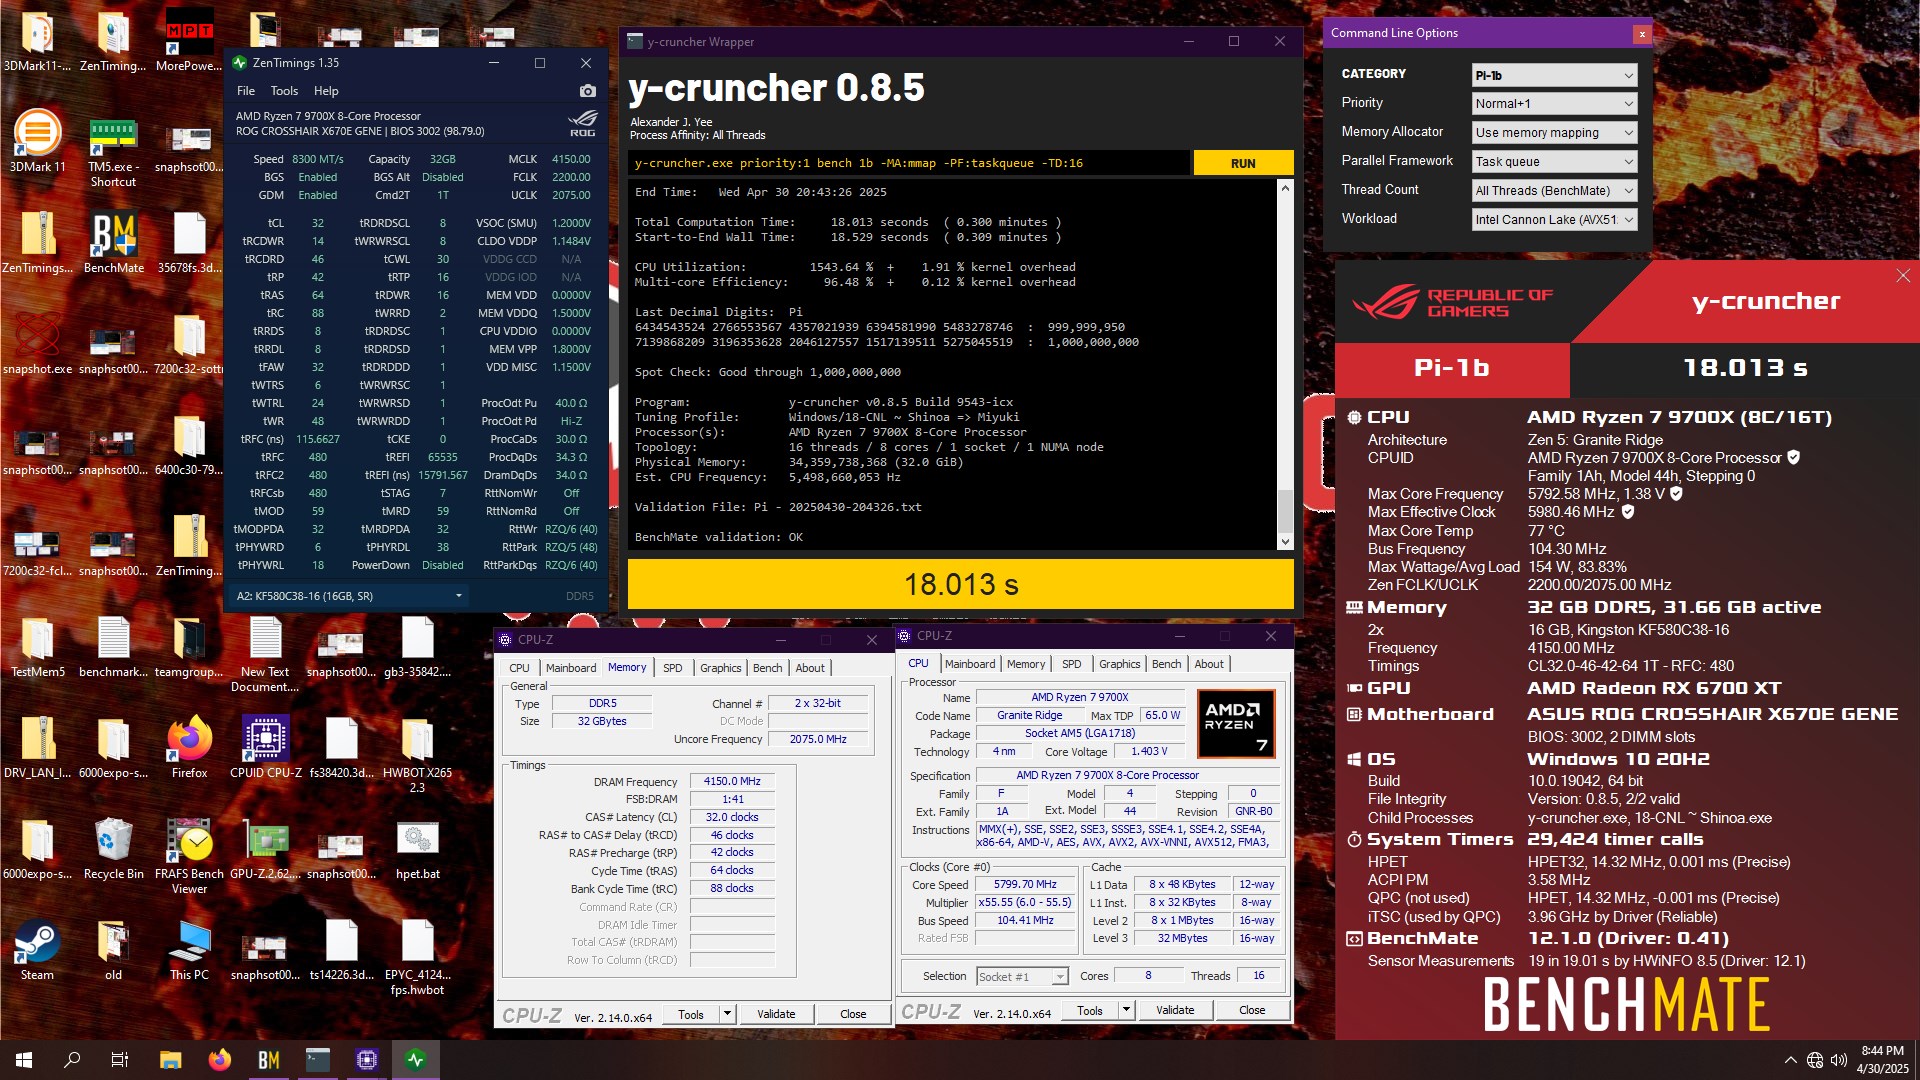The image size is (1920, 1080).
Task: Open the hpet.bat file icon
Action: (417, 849)
